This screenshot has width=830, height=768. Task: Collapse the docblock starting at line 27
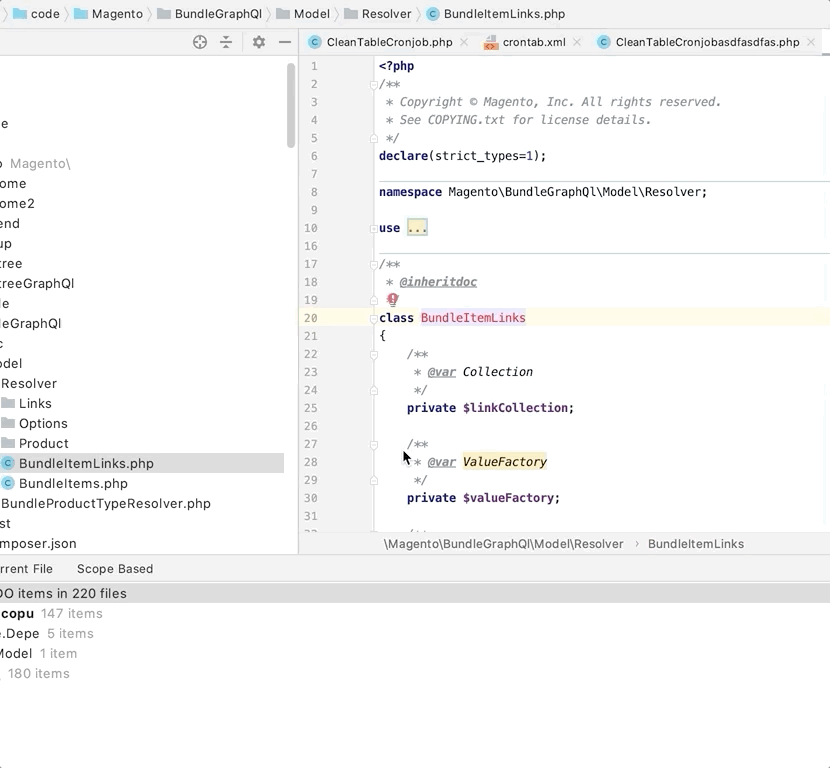[x=374, y=445]
